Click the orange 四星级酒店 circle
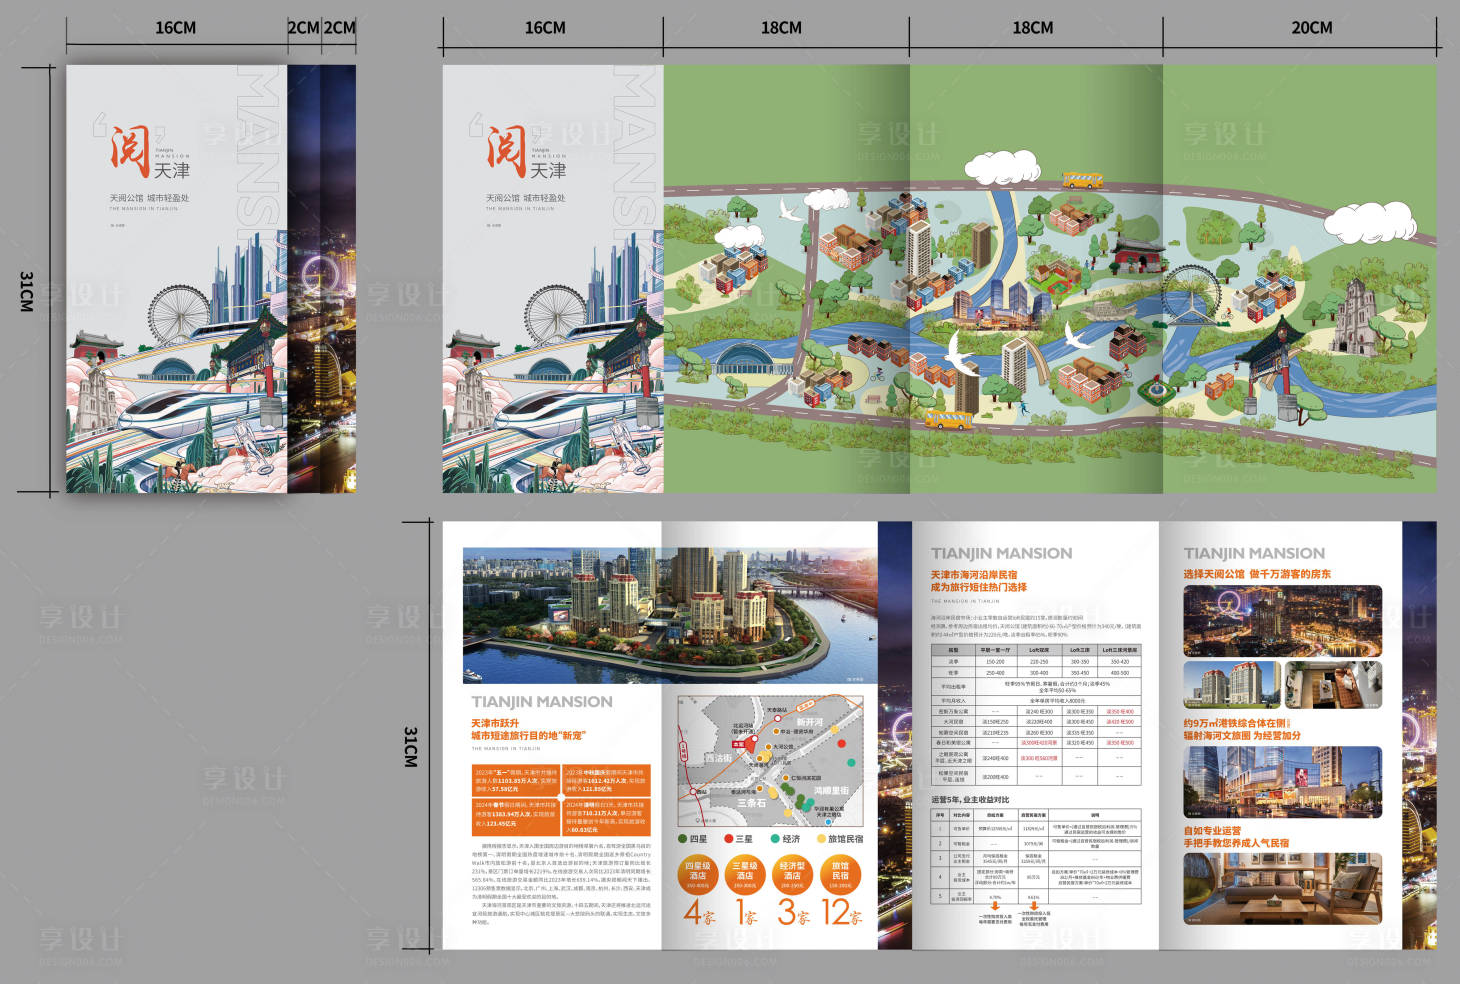 (697, 875)
